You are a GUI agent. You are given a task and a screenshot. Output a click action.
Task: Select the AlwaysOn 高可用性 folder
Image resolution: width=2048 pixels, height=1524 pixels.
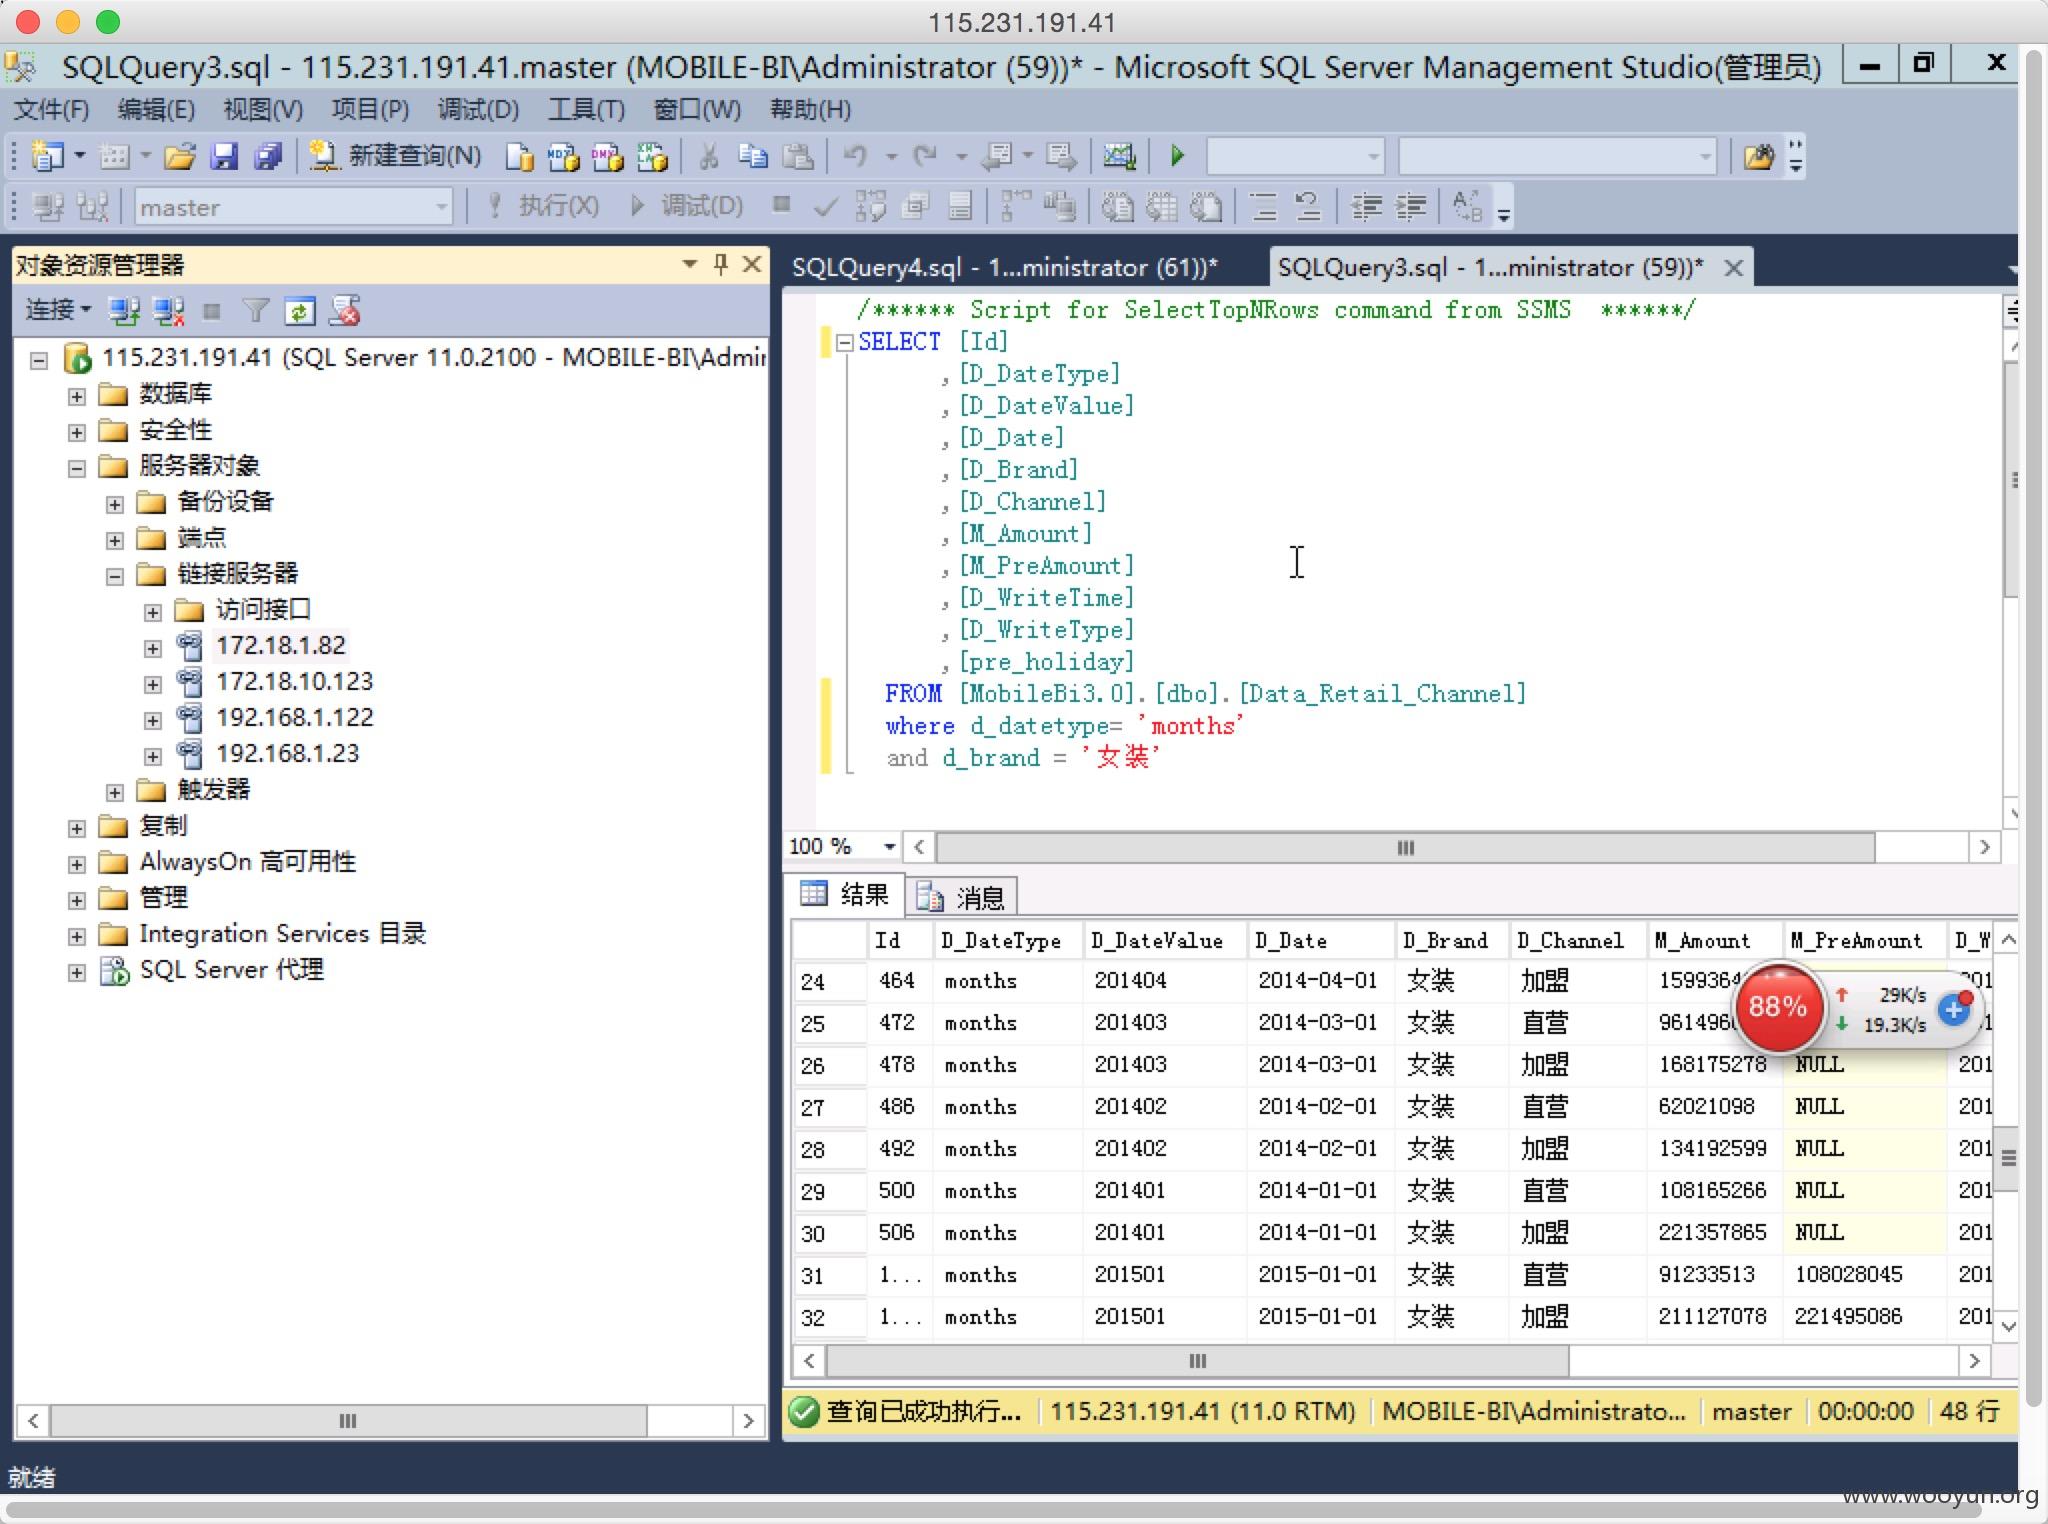247,861
